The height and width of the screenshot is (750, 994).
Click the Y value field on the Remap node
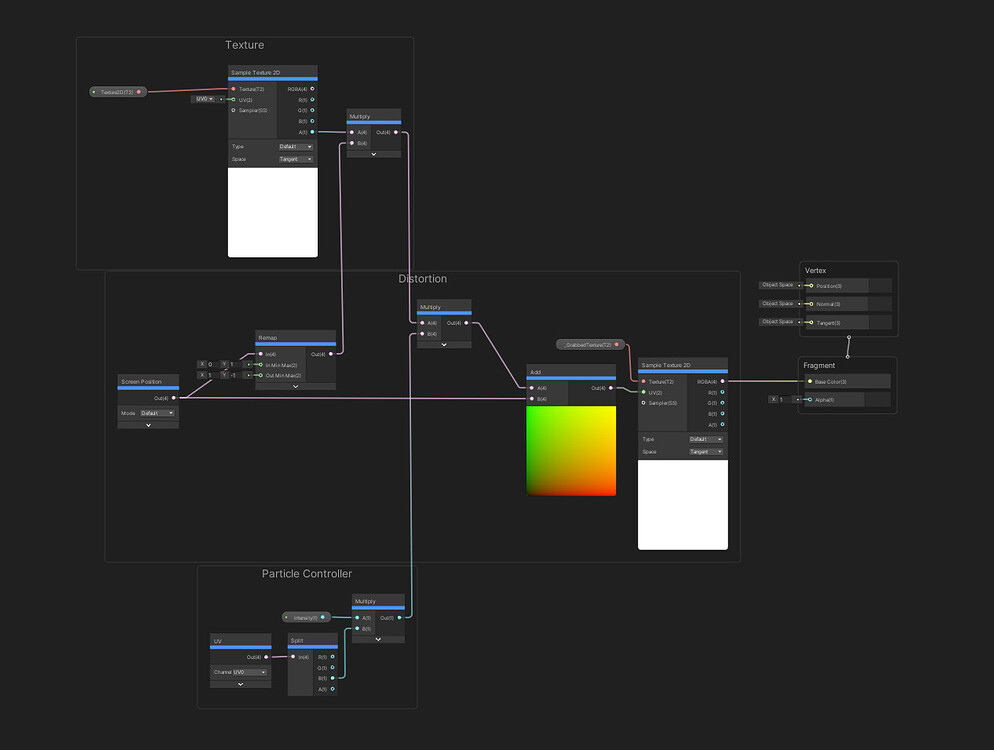click(x=233, y=363)
